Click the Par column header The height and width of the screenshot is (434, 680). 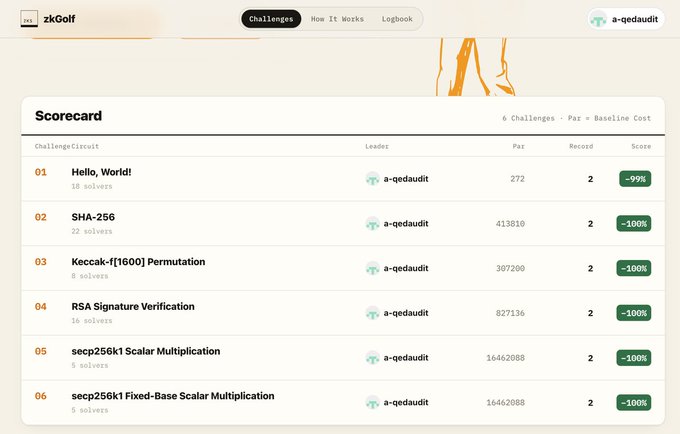click(x=519, y=147)
